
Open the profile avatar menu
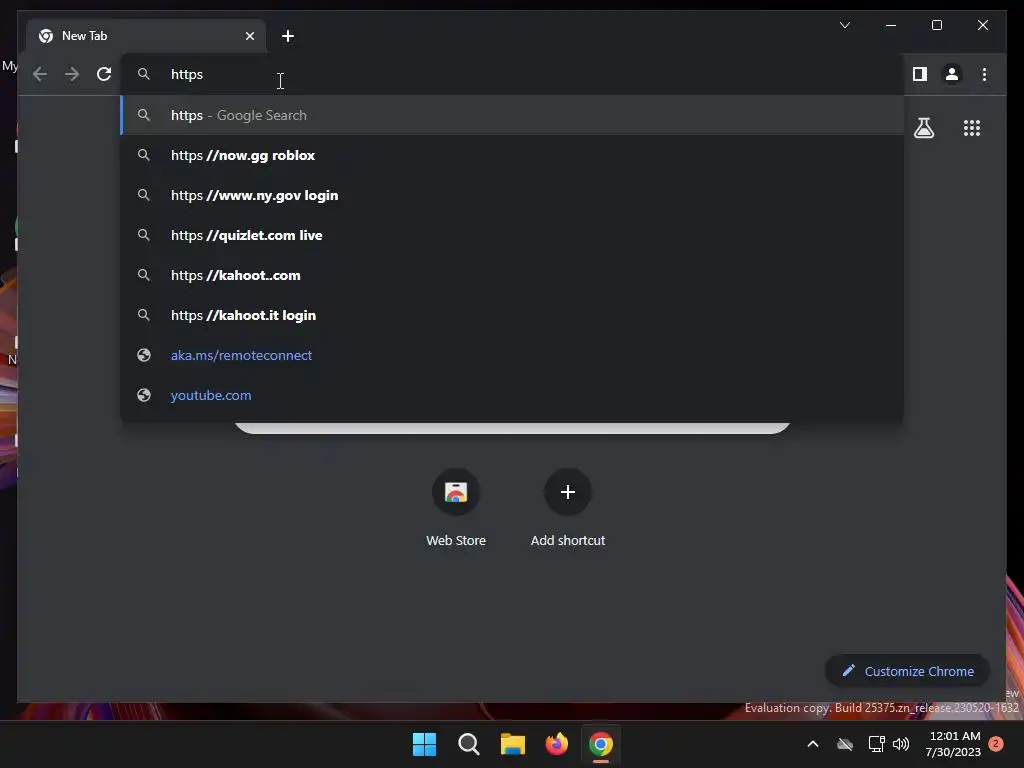coord(952,74)
